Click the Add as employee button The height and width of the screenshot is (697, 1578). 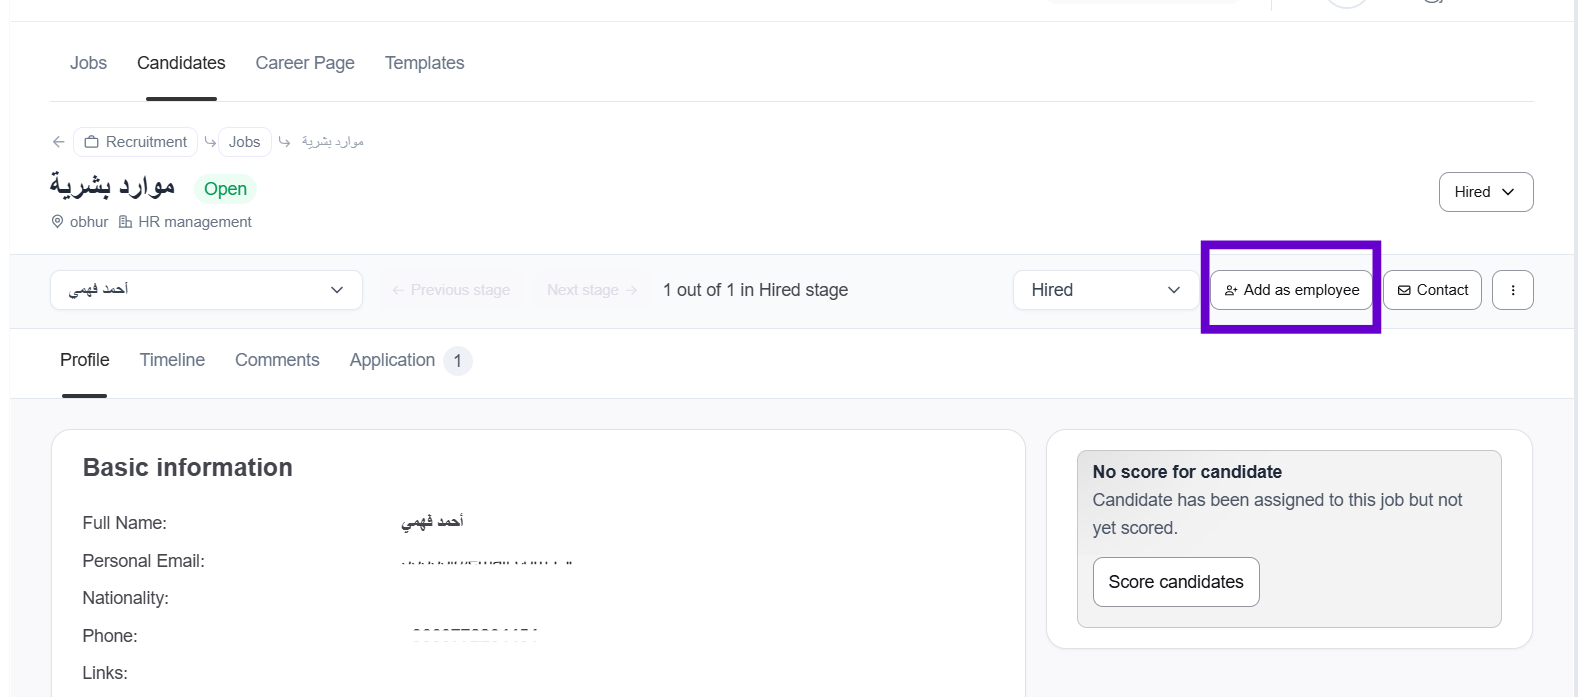1291,290
